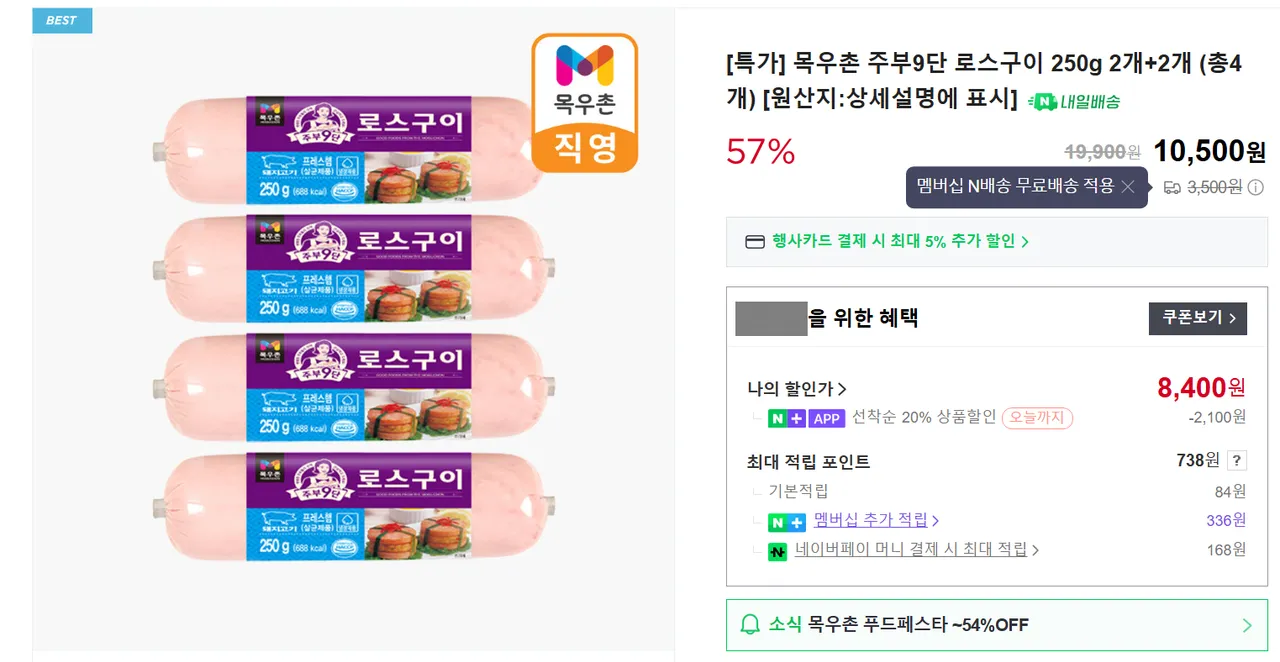Click the arrow on the 목우촌 푸드페스타 banner
1280x662 pixels.
(x=1247, y=626)
